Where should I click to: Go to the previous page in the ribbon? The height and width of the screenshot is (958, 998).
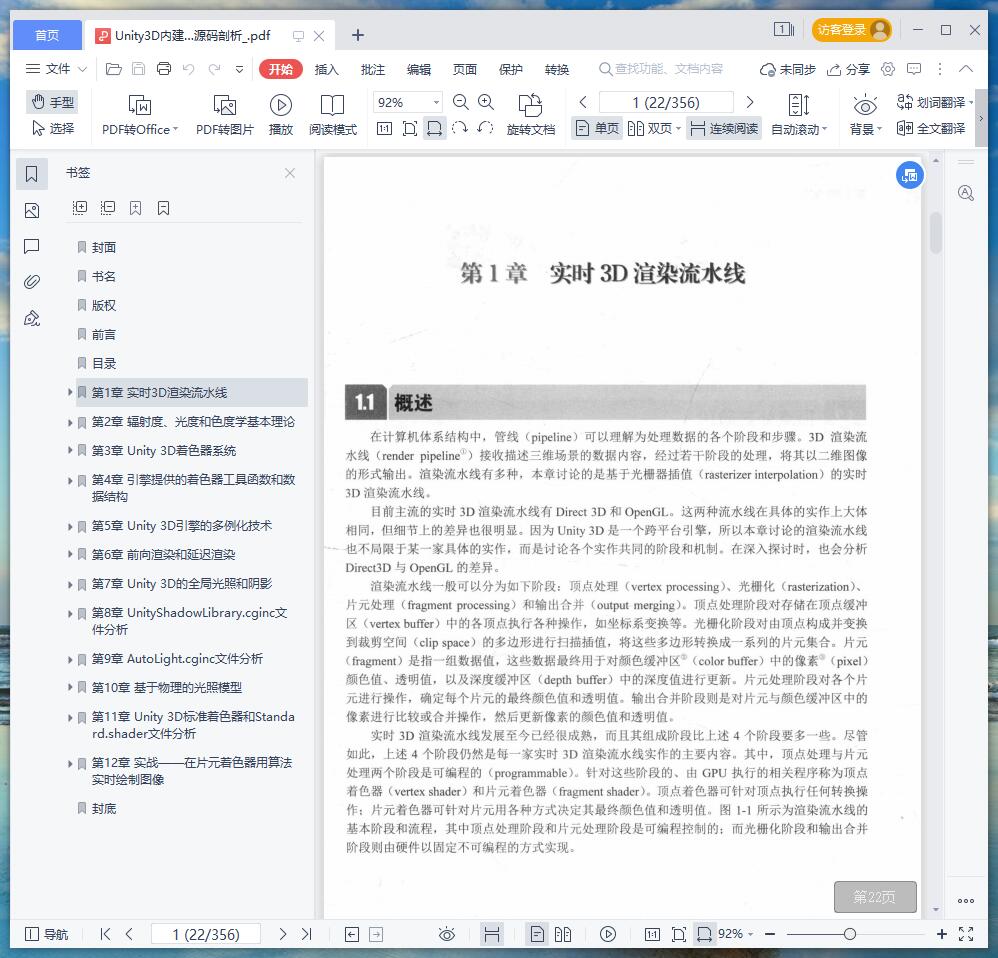[583, 102]
